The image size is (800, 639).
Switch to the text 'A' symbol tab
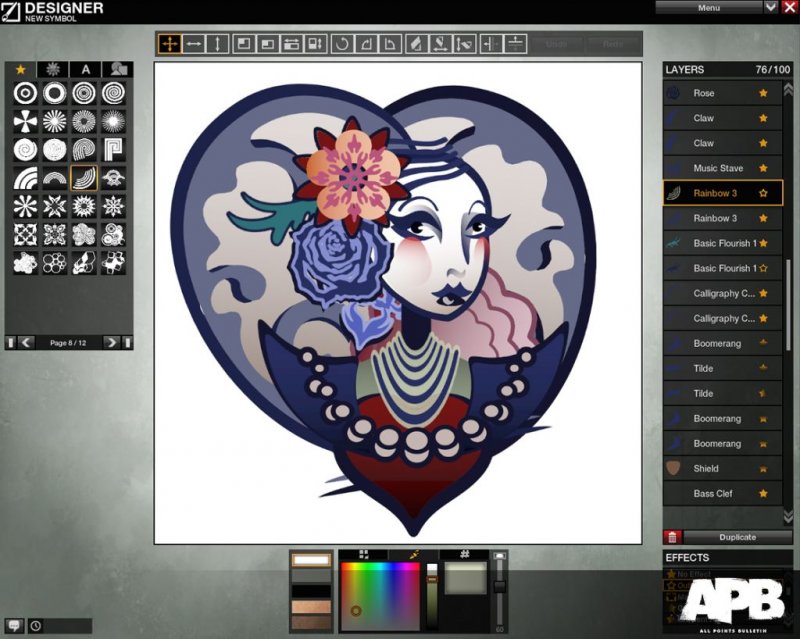[86, 69]
